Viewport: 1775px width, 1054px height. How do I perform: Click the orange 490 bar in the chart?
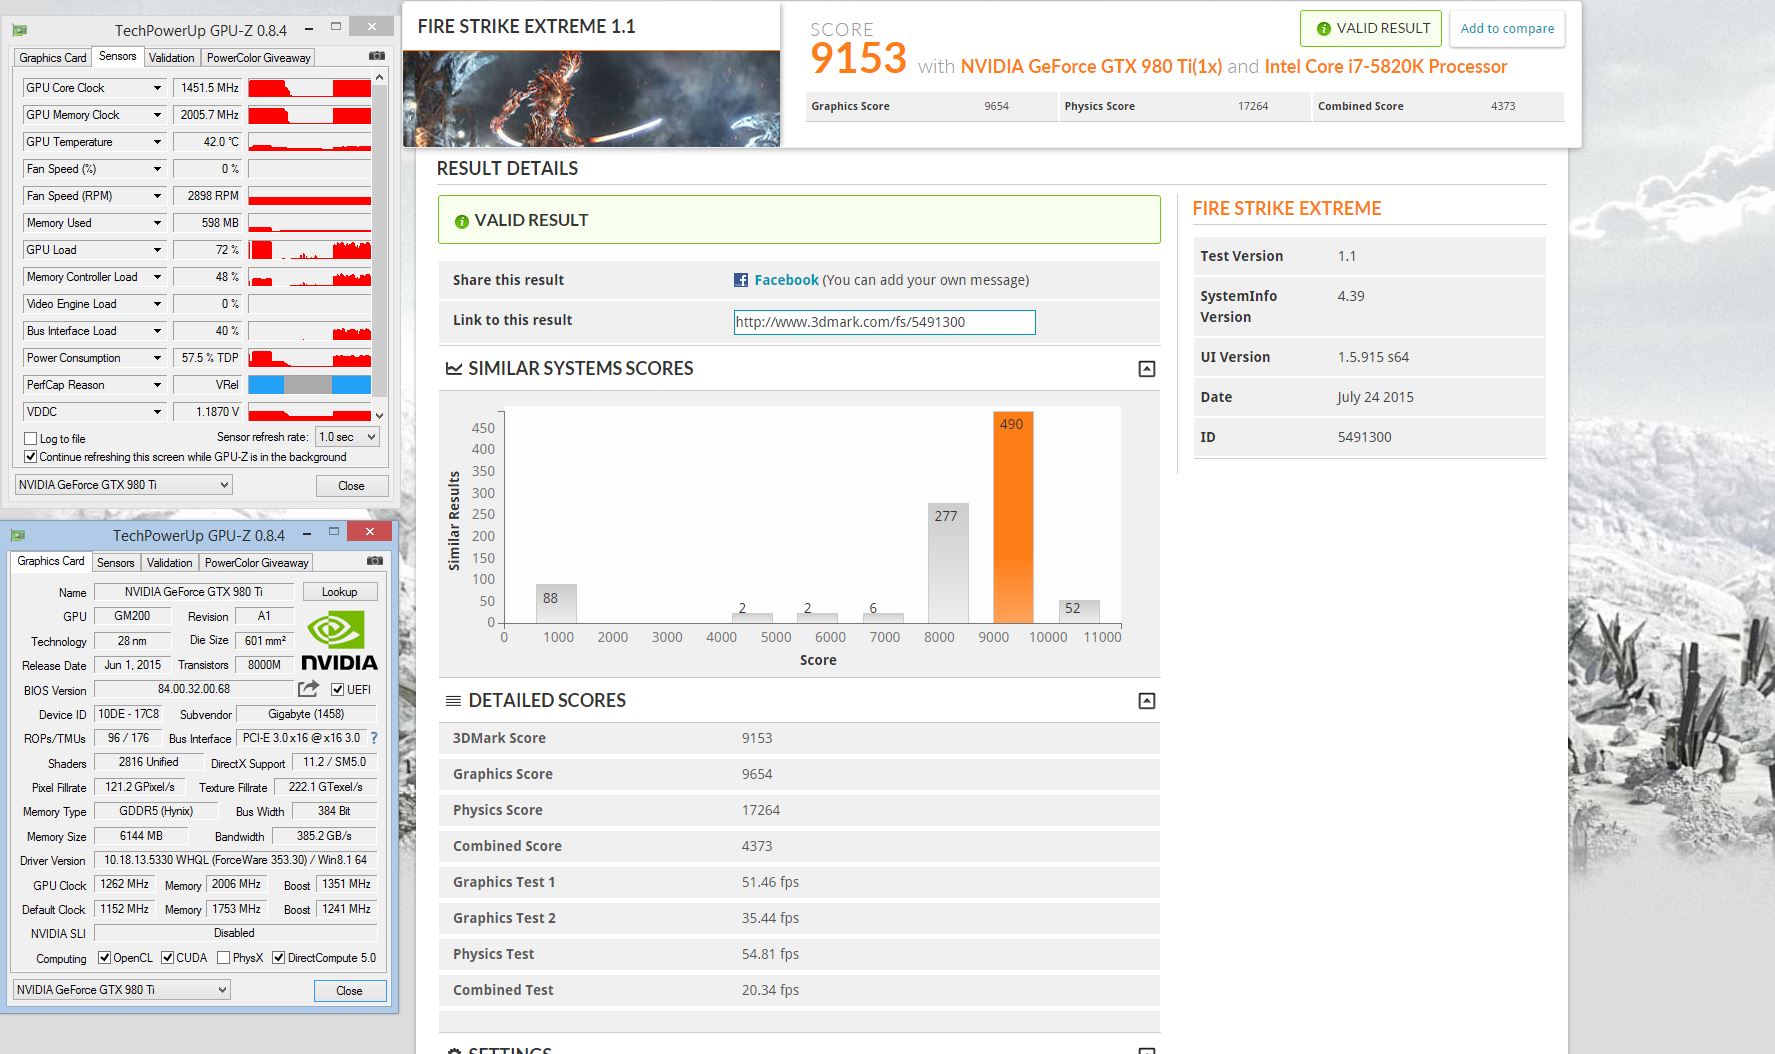click(x=1013, y=517)
